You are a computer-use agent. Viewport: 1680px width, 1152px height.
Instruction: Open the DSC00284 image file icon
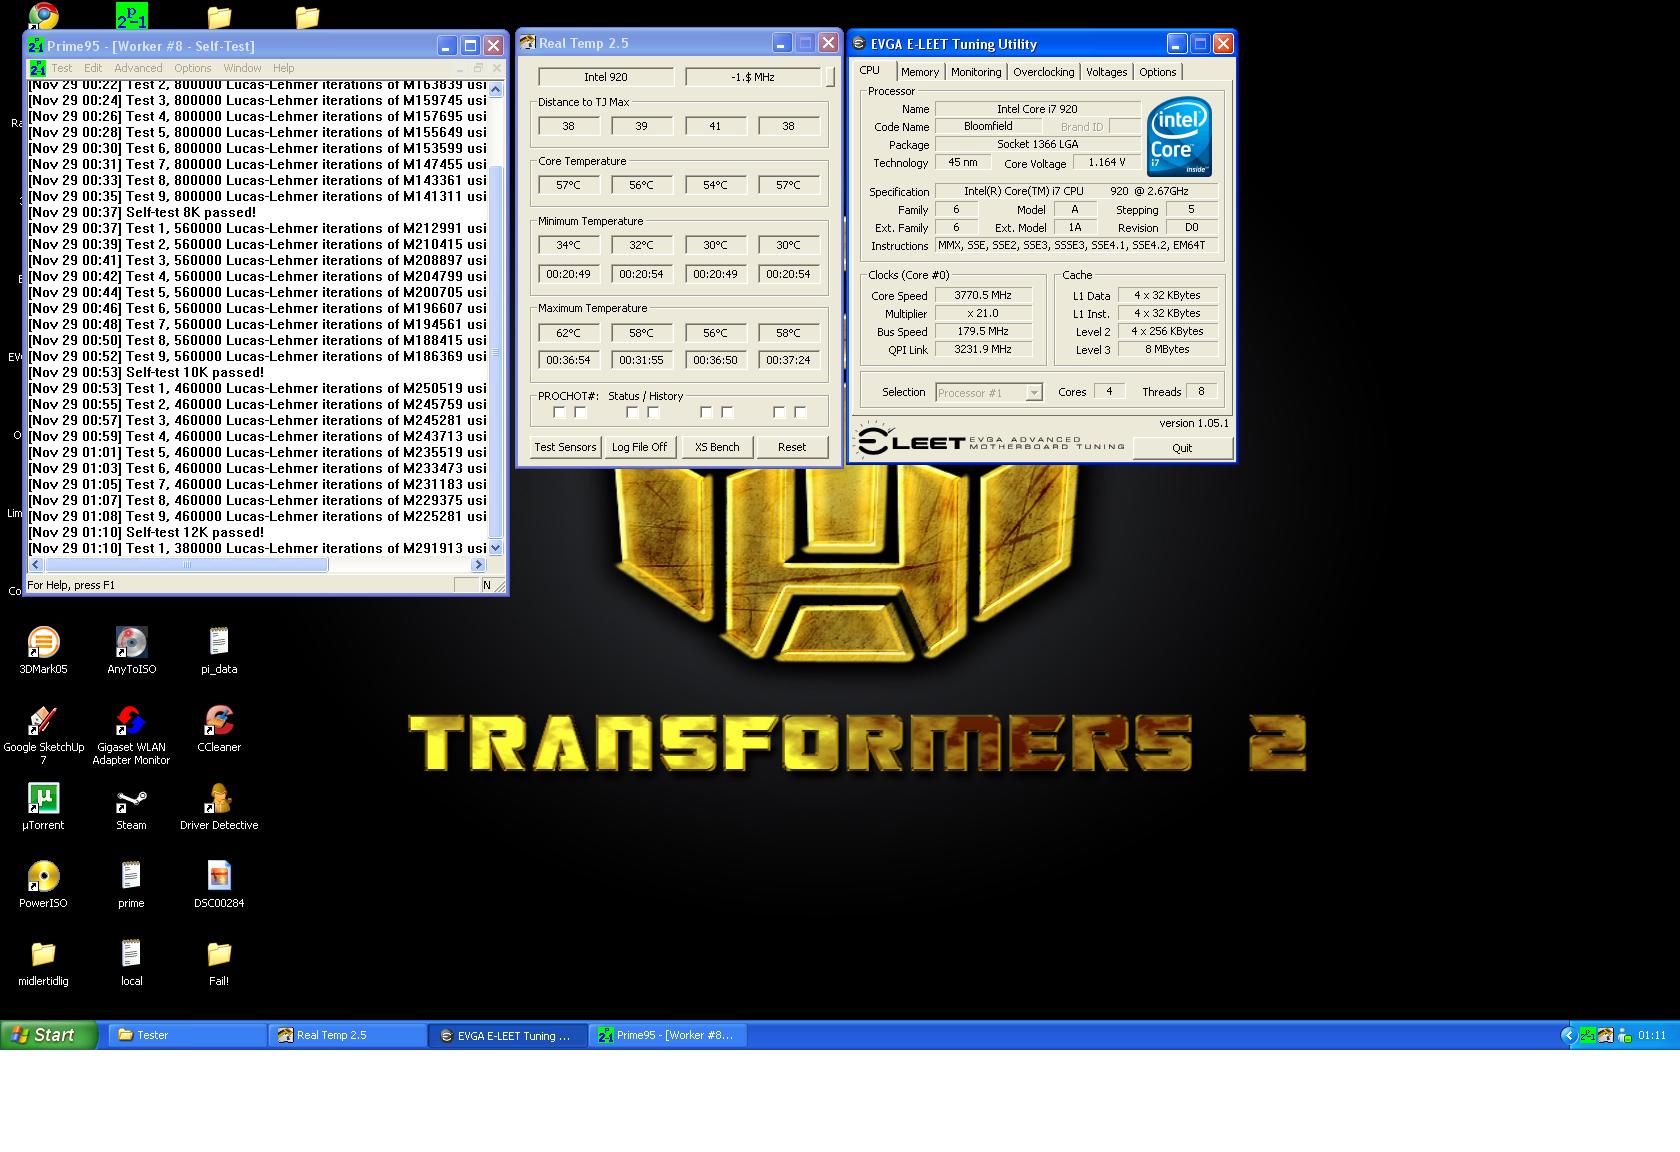point(219,884)
